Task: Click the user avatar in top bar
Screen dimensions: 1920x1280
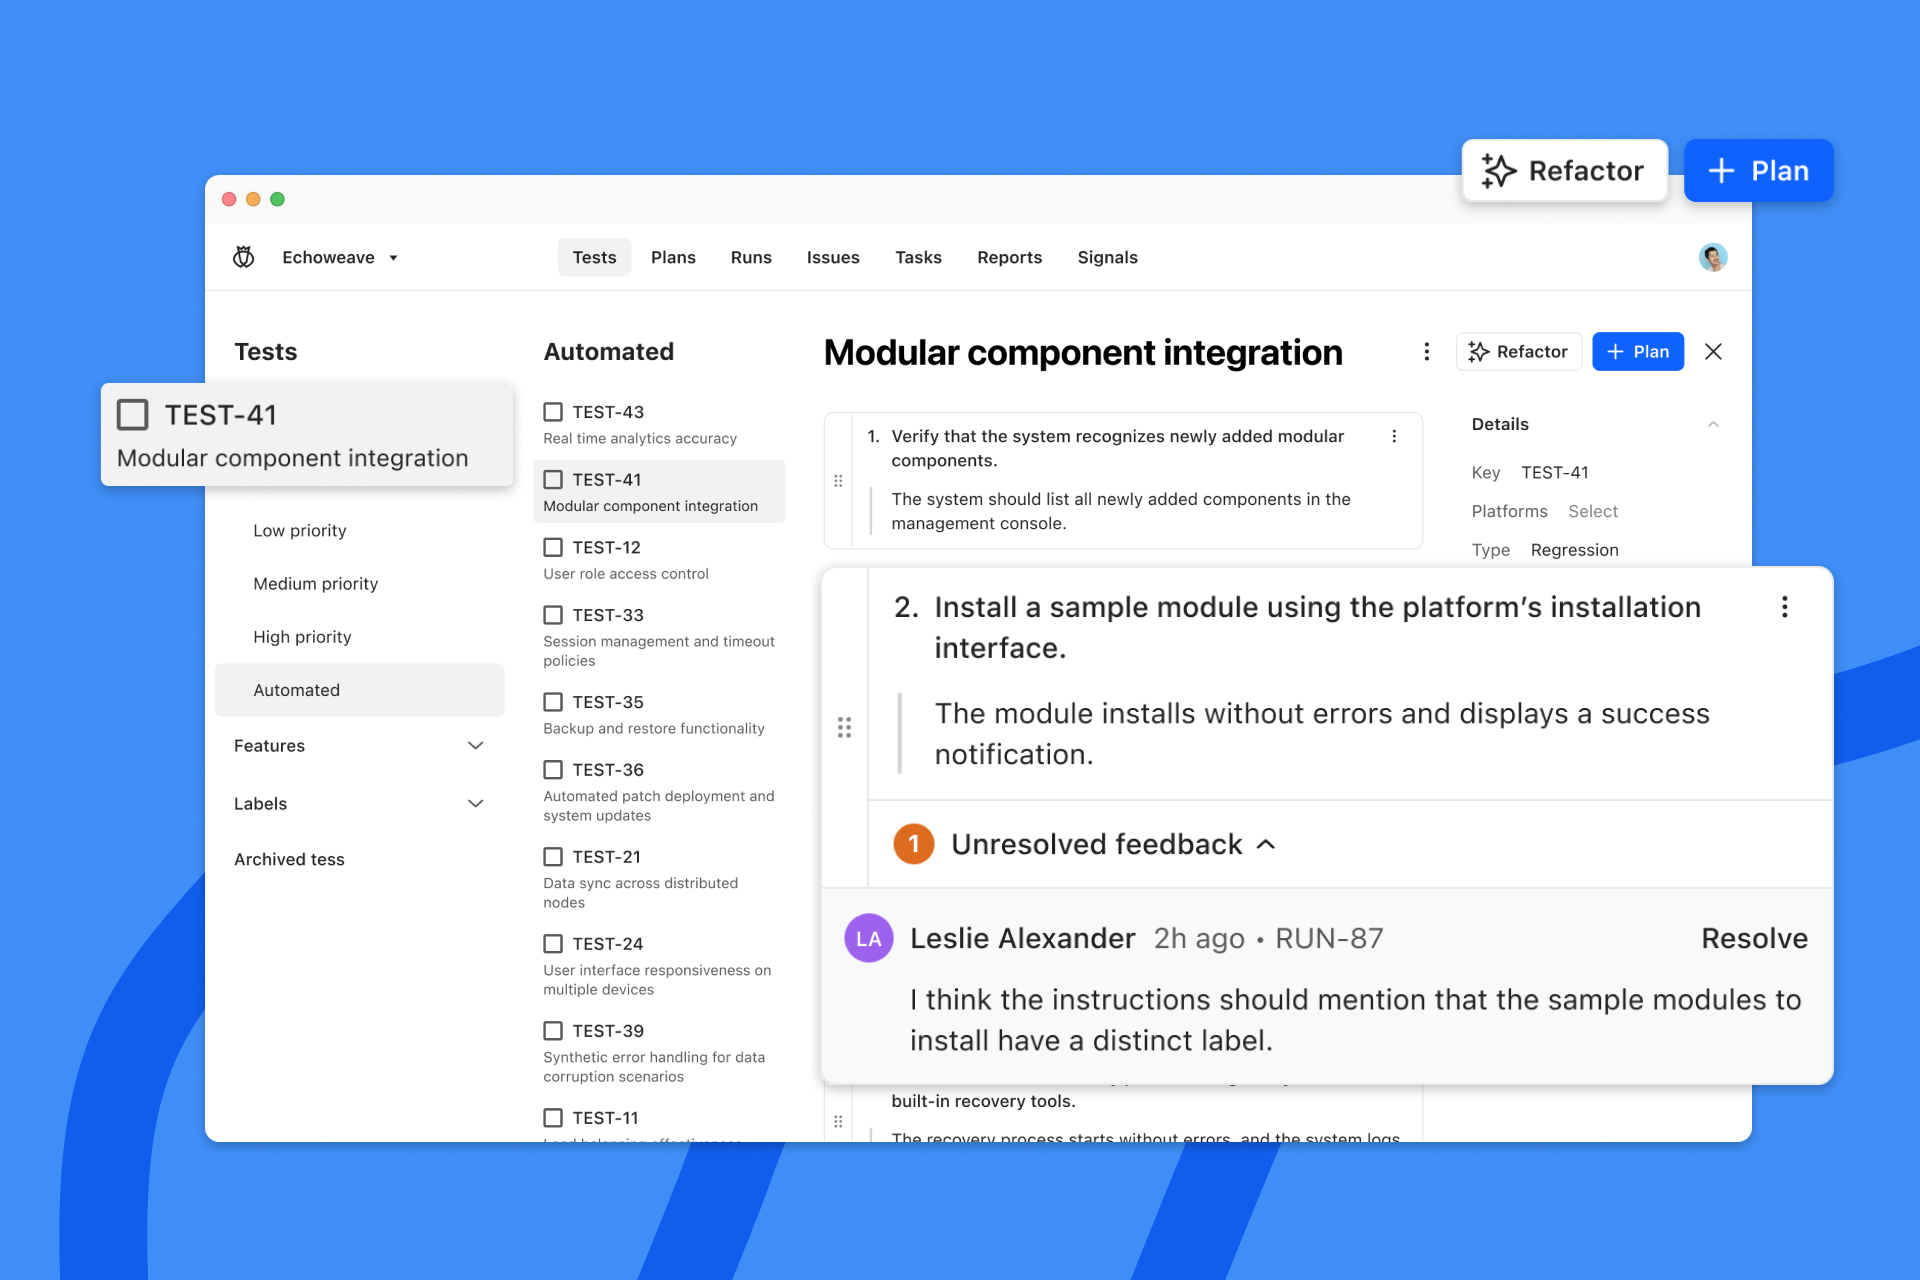Action: (x=1712, y=257)
